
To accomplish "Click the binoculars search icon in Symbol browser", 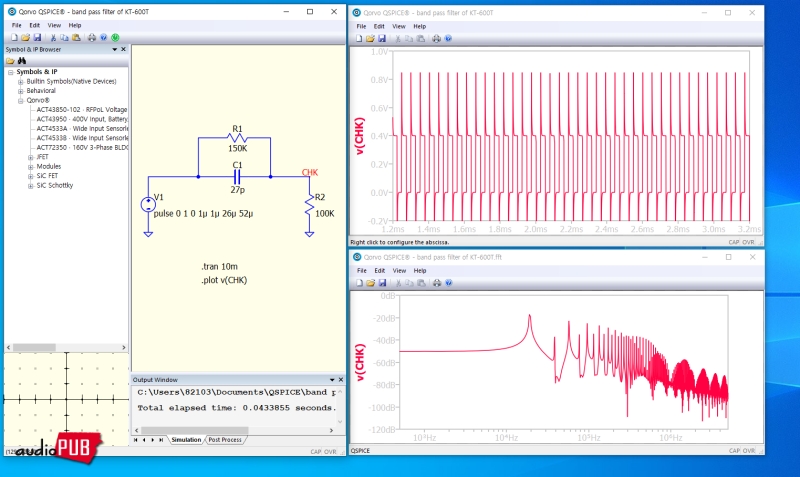I will click(22, 61).
